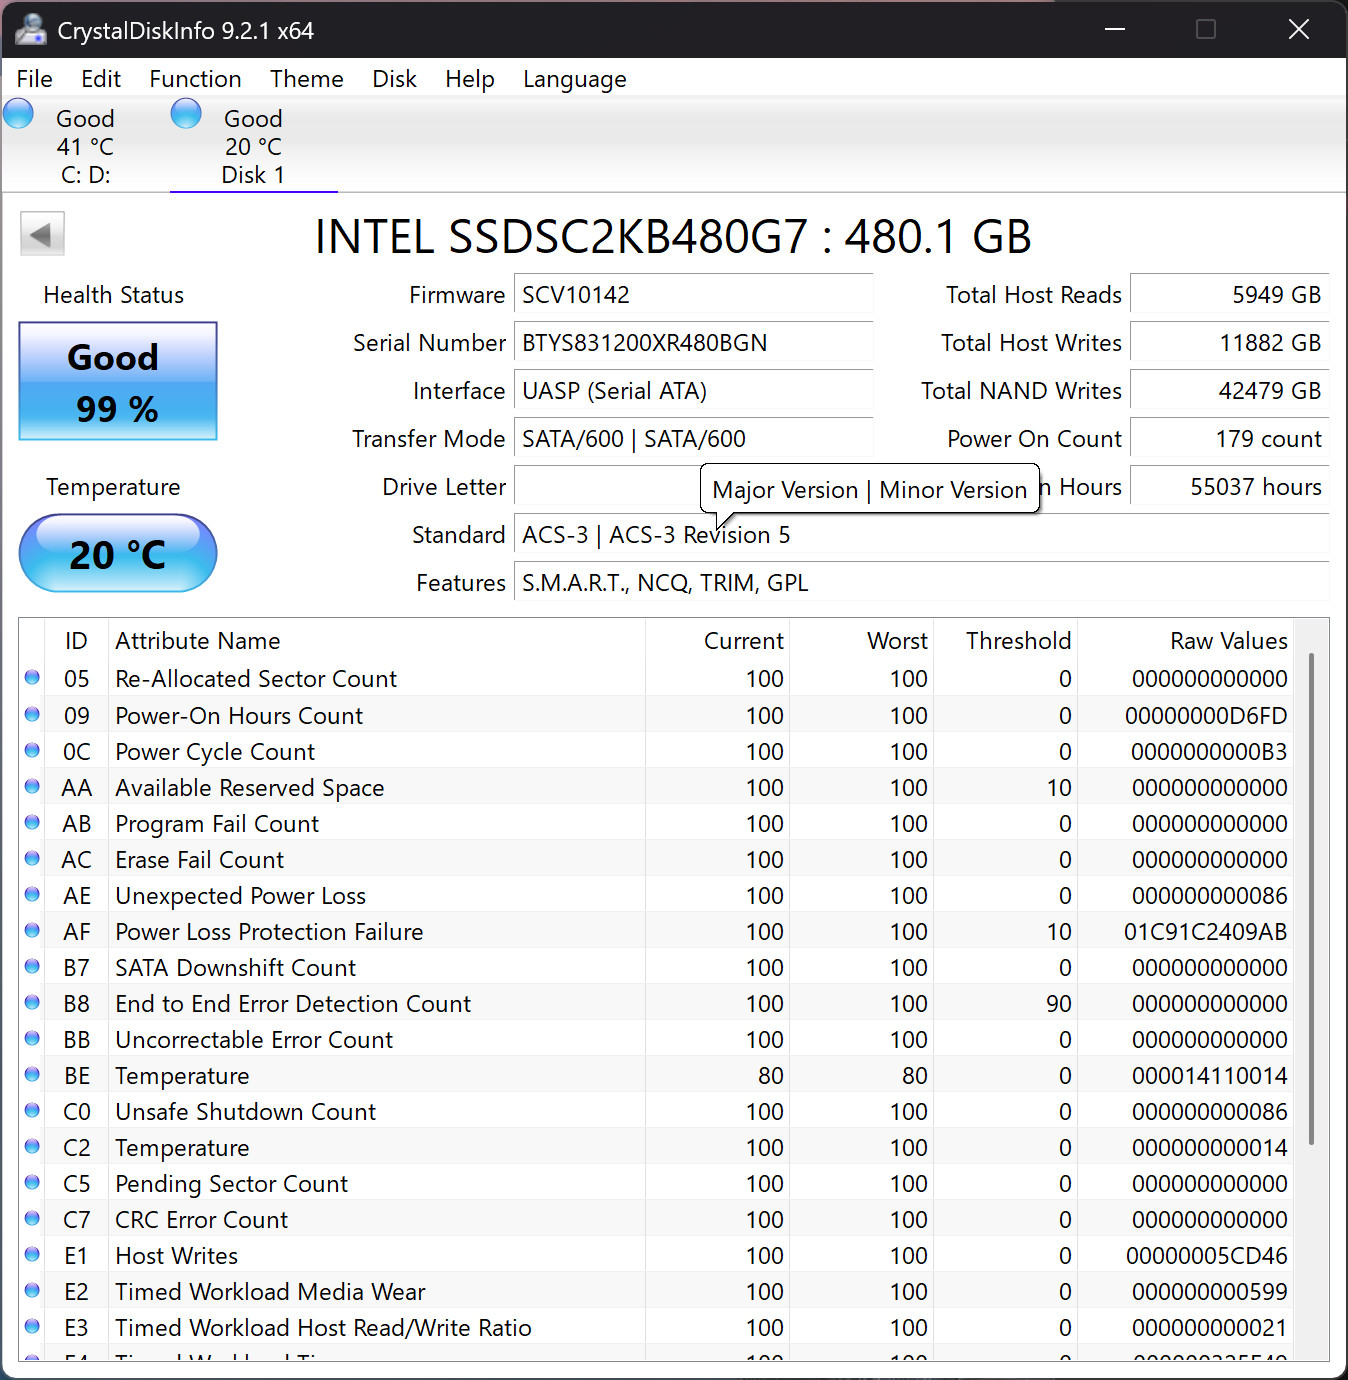
Task: Click the blue status orb for Disk 1
Action: (186, 114)
